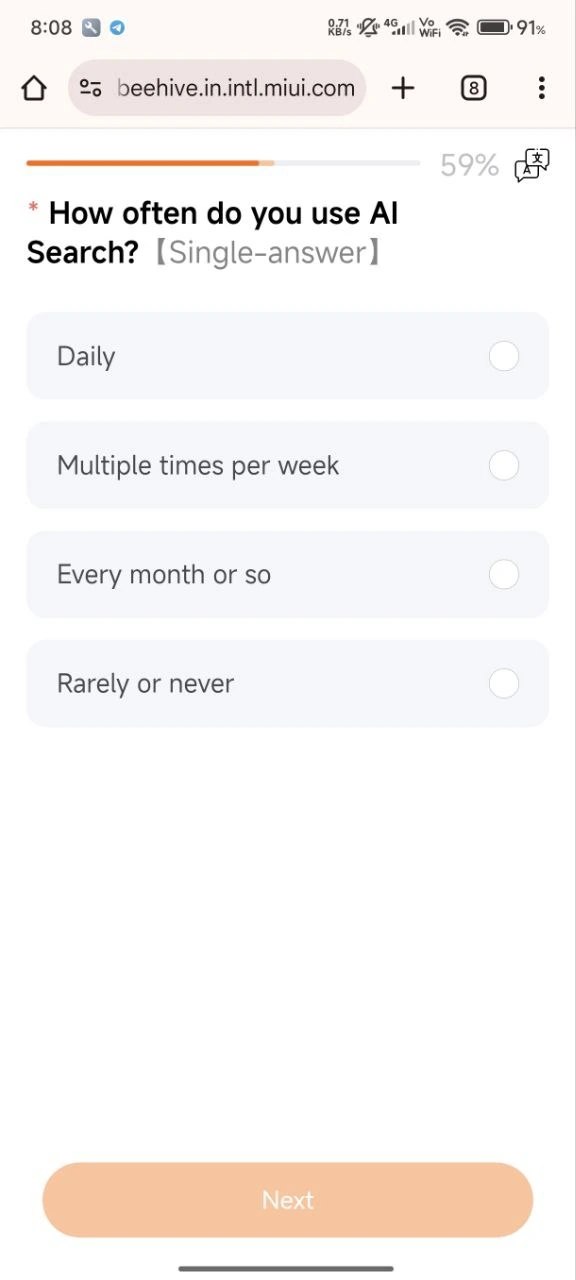Tap the browser home icon
This screenshot has height=1280, width=576.
[x=34, y=88]
